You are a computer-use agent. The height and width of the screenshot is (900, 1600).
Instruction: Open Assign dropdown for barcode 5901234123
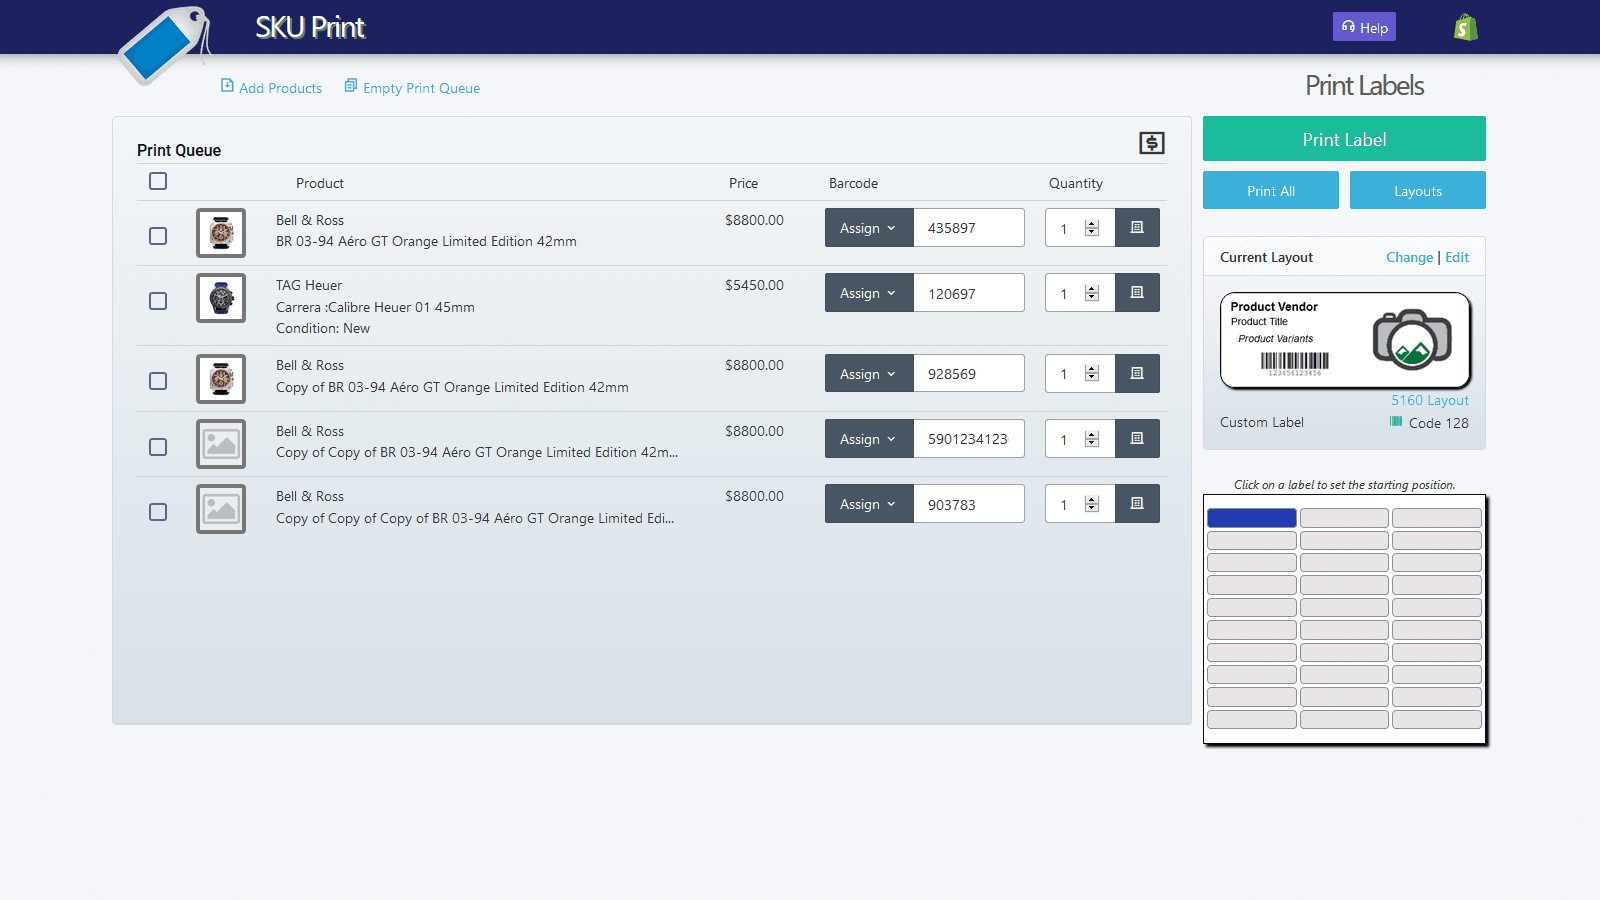tap(868, 439)
